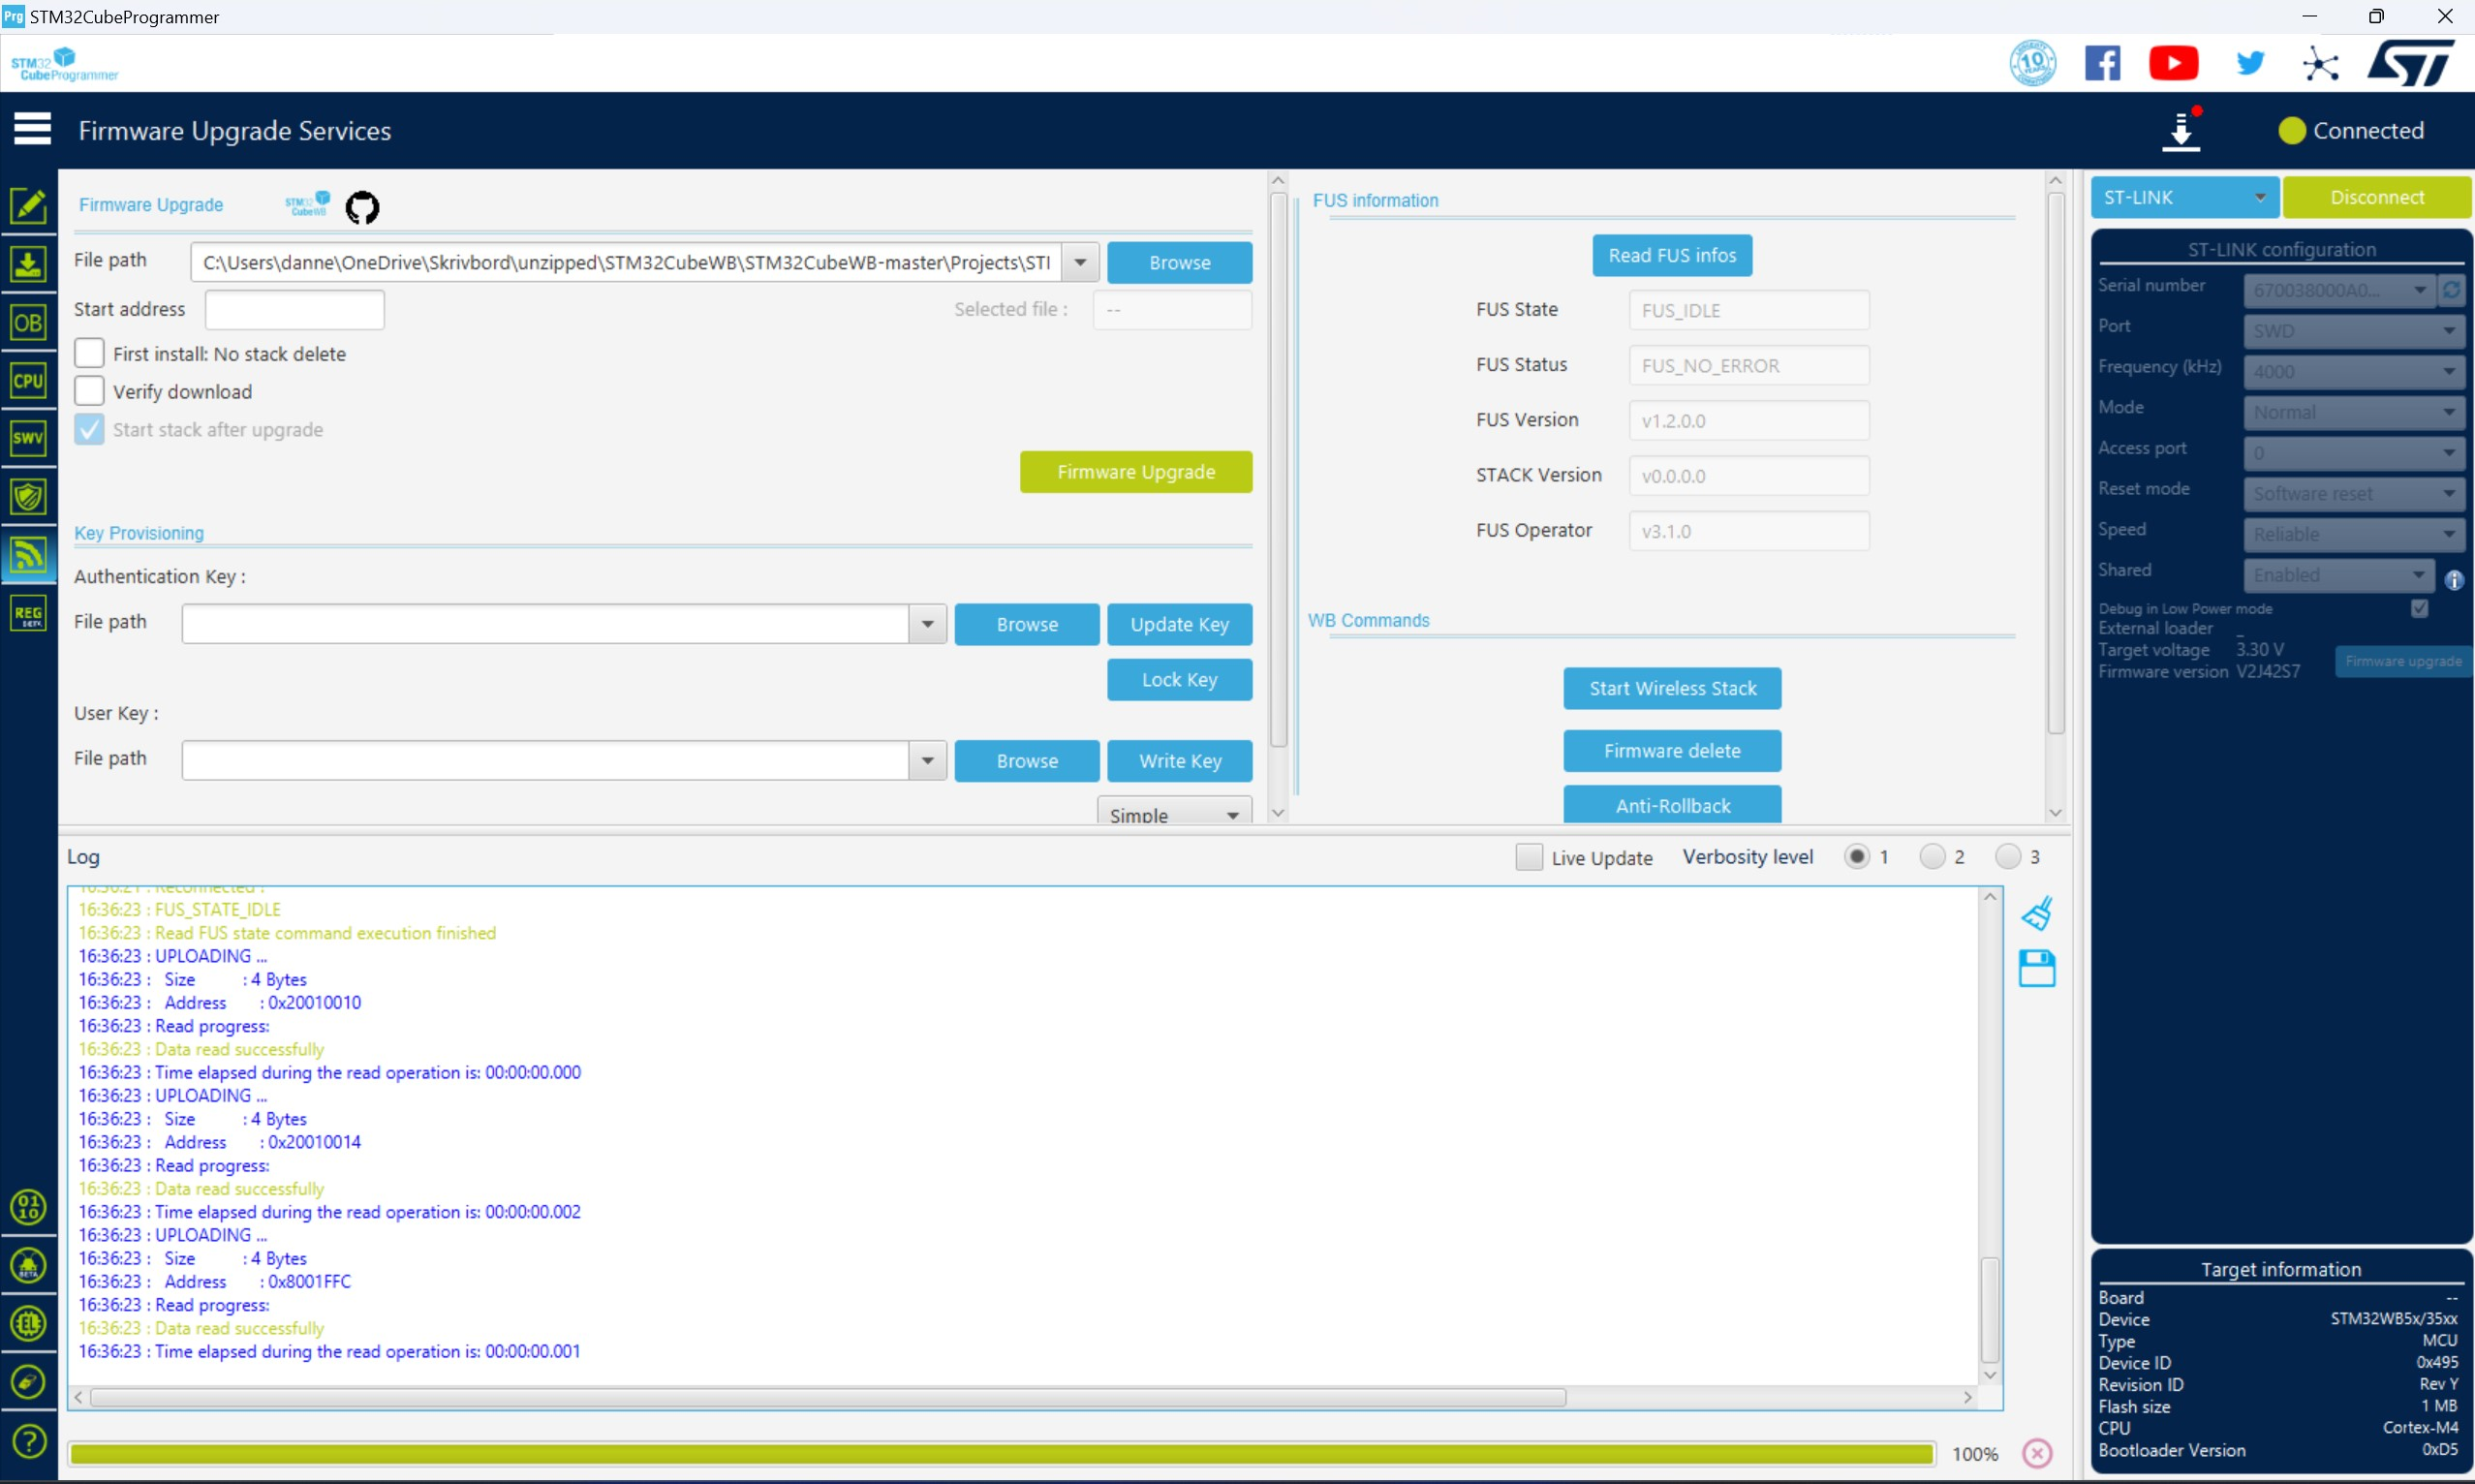Click the REG registers sidebar icon
The width and height of the screenshot is (2475, 1484).
click(x=28, y=613)
